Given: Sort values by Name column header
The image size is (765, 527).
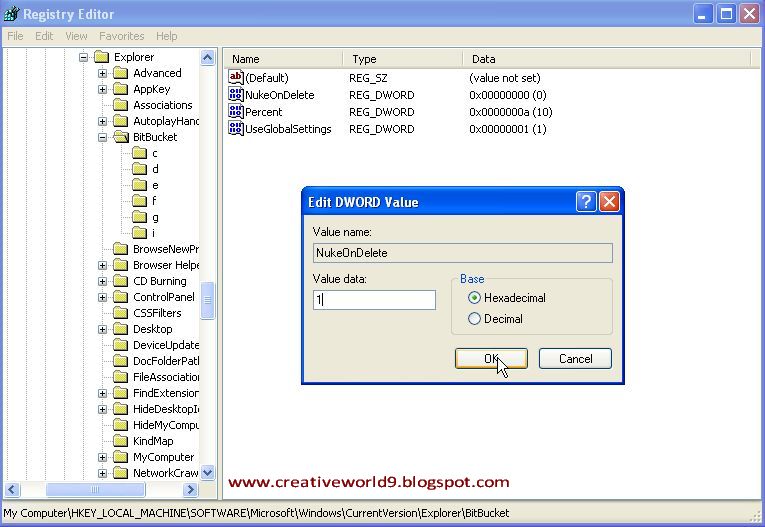Looking at the screenshot, I should click(x=283, y=59).
